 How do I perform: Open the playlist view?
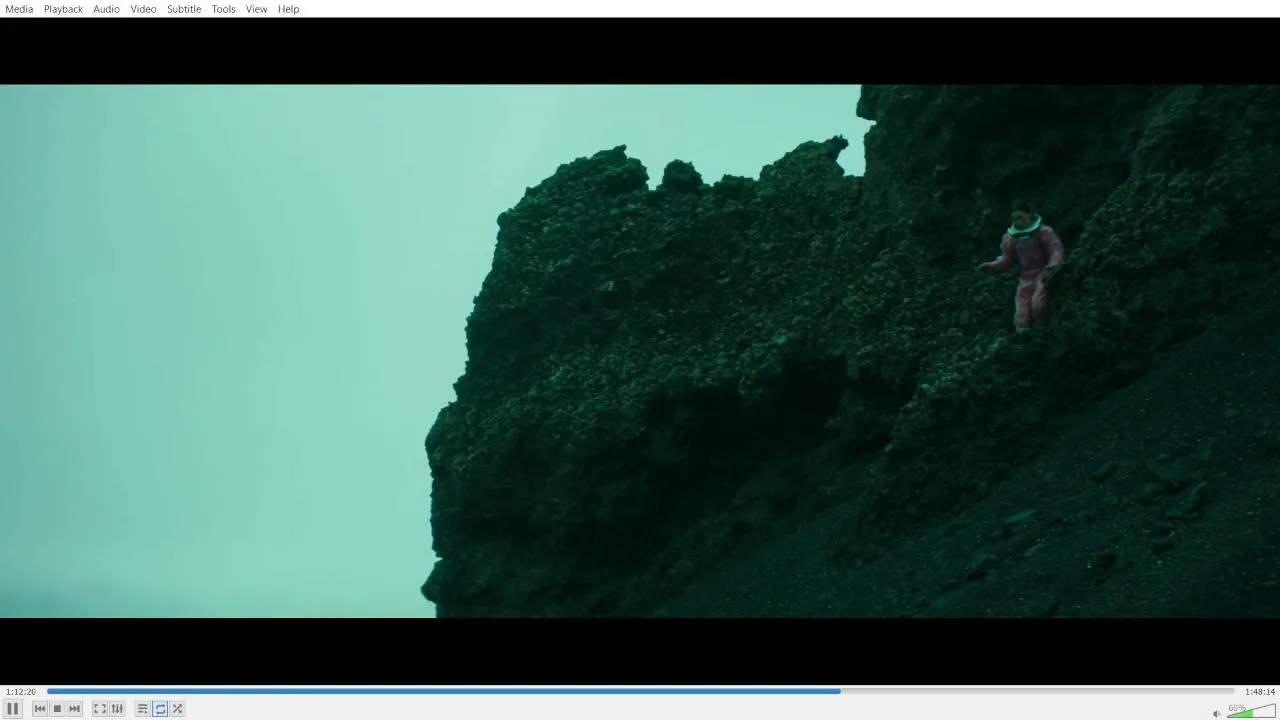click(x=142, y=709)
